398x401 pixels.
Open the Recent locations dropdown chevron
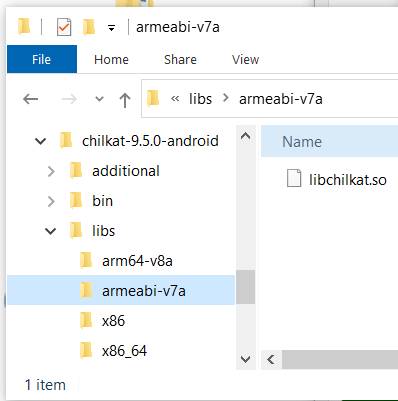tap(99, 99)
